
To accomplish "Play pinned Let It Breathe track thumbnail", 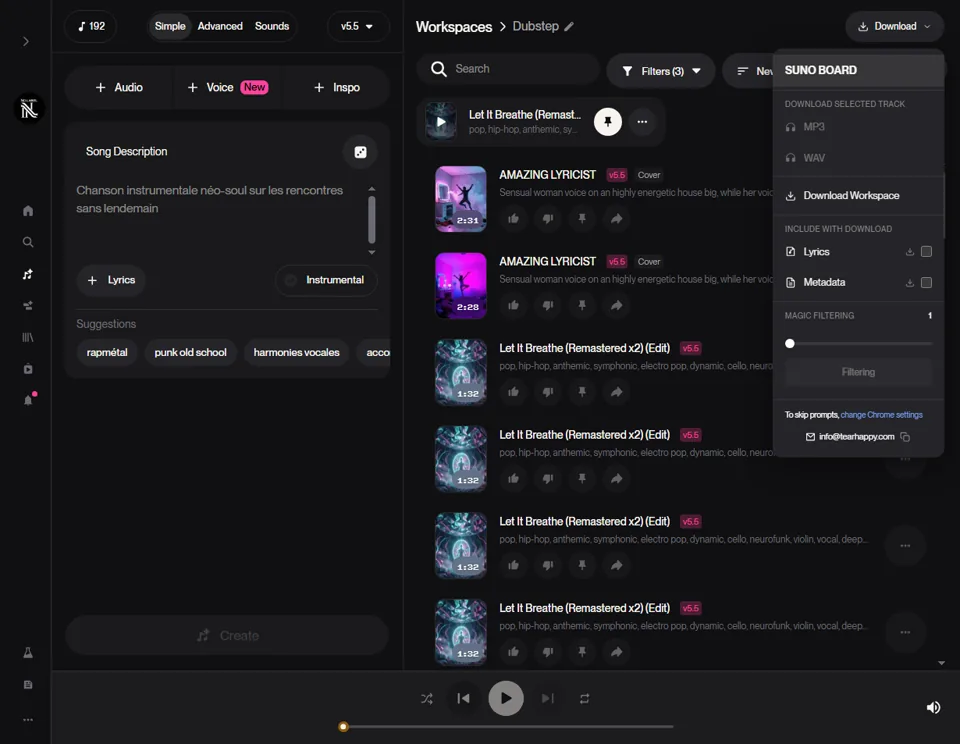I will click(x=441, y=121).
